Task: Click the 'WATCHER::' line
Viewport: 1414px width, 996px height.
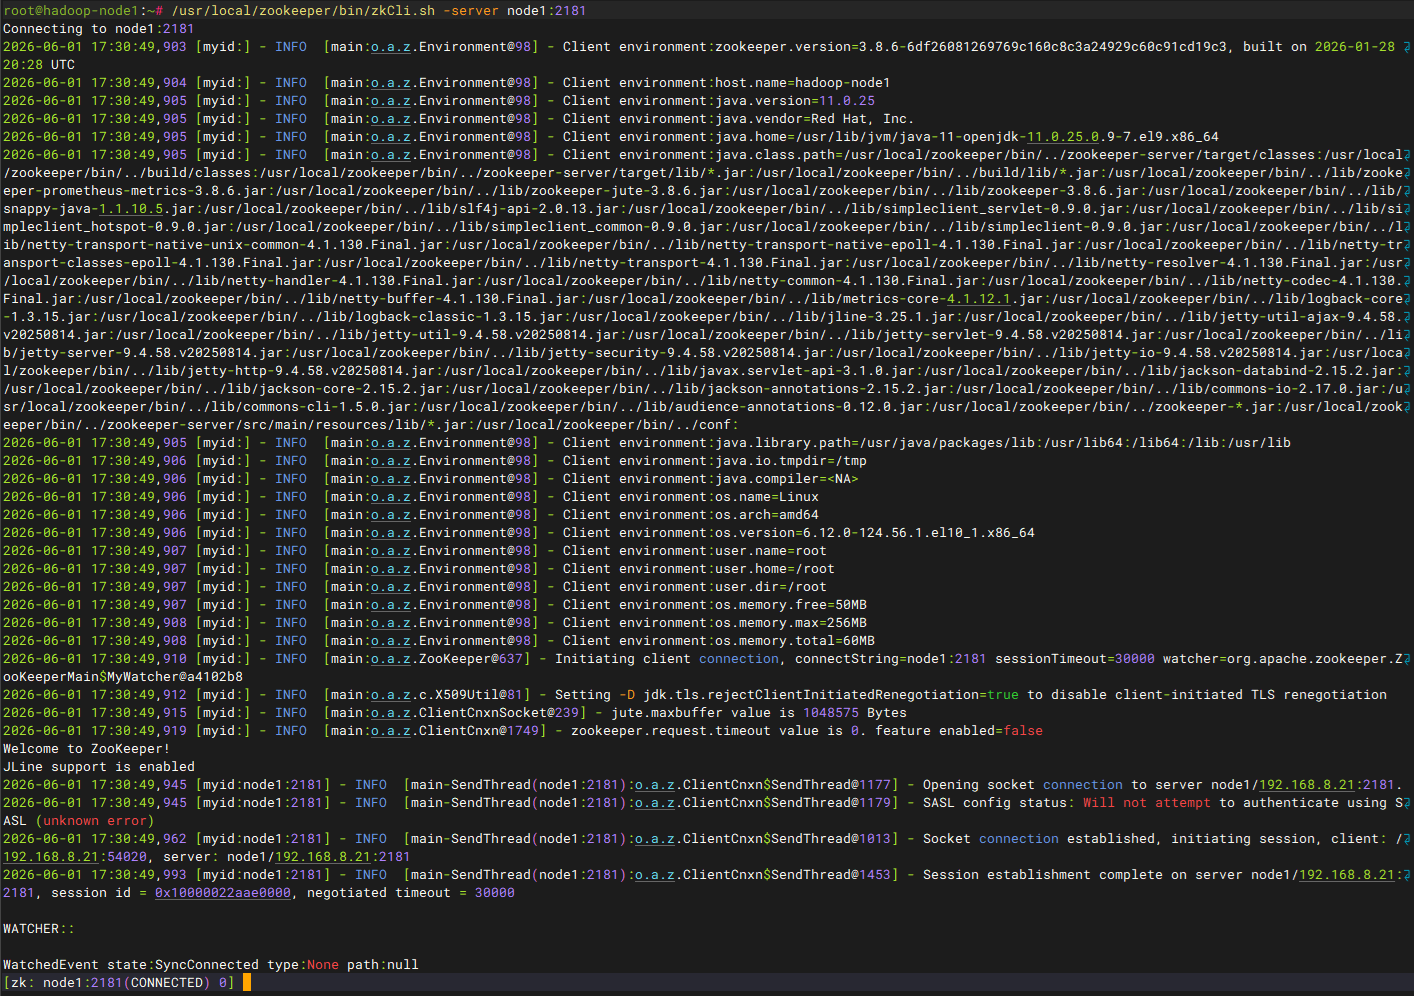Action: pos(39,929)
